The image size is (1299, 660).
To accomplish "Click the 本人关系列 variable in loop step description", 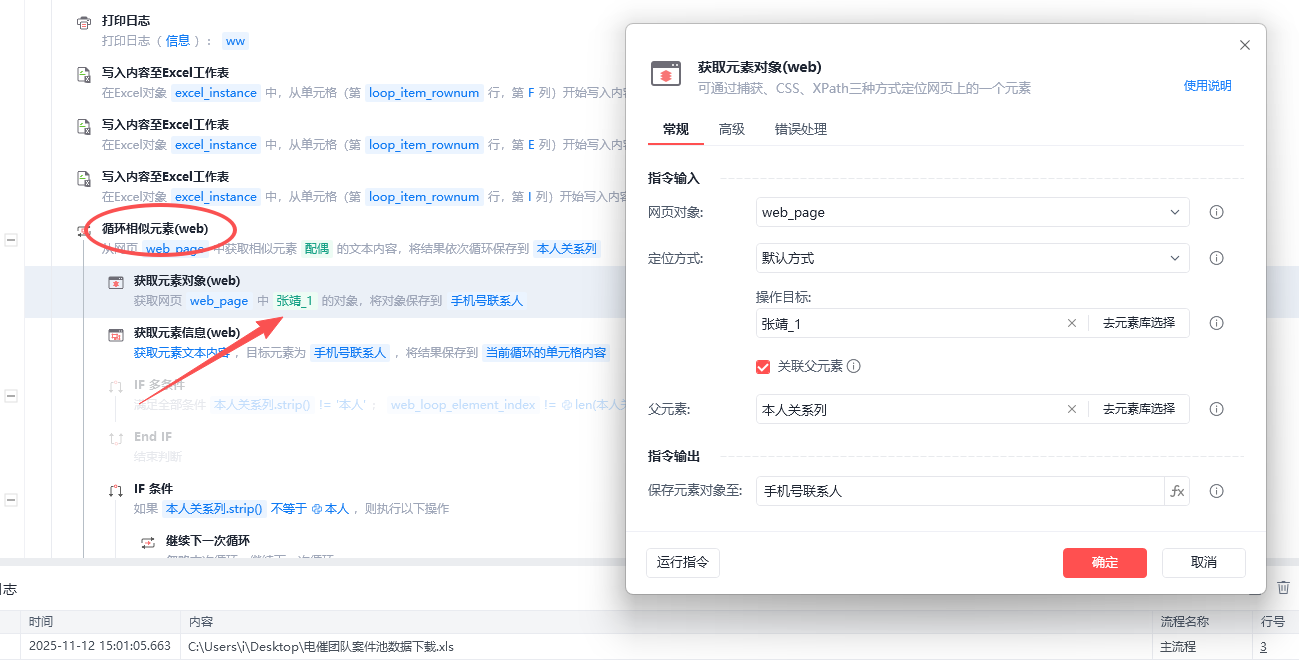I will (x=566, y=248).
